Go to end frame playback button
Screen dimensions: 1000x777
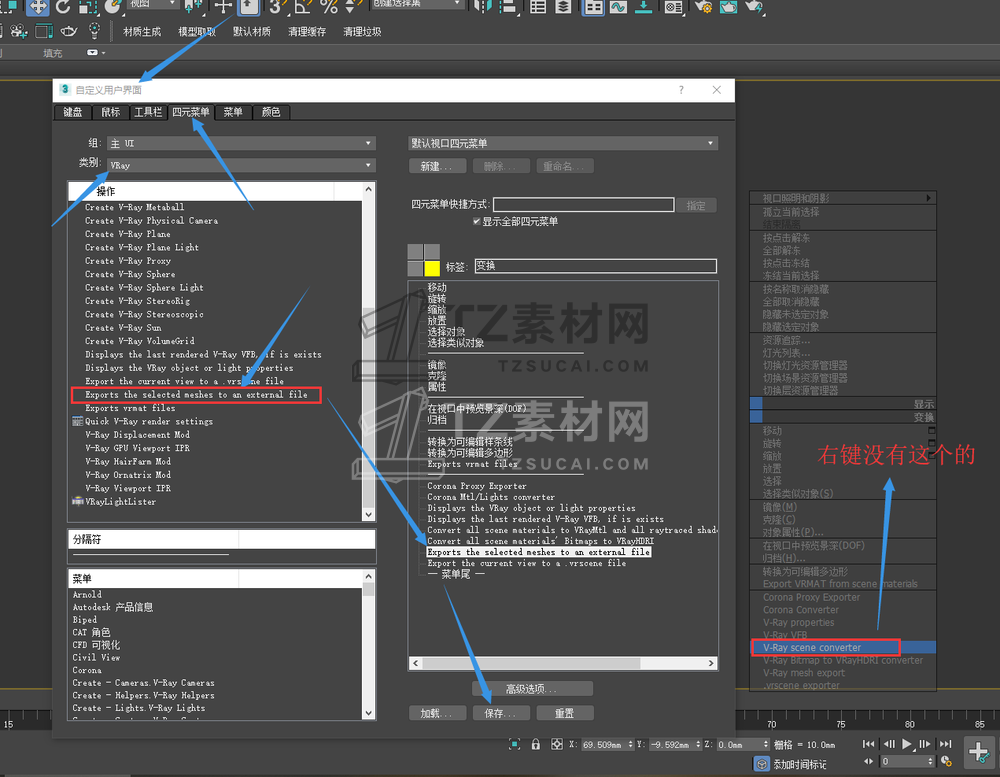click(x=946, y=744)
